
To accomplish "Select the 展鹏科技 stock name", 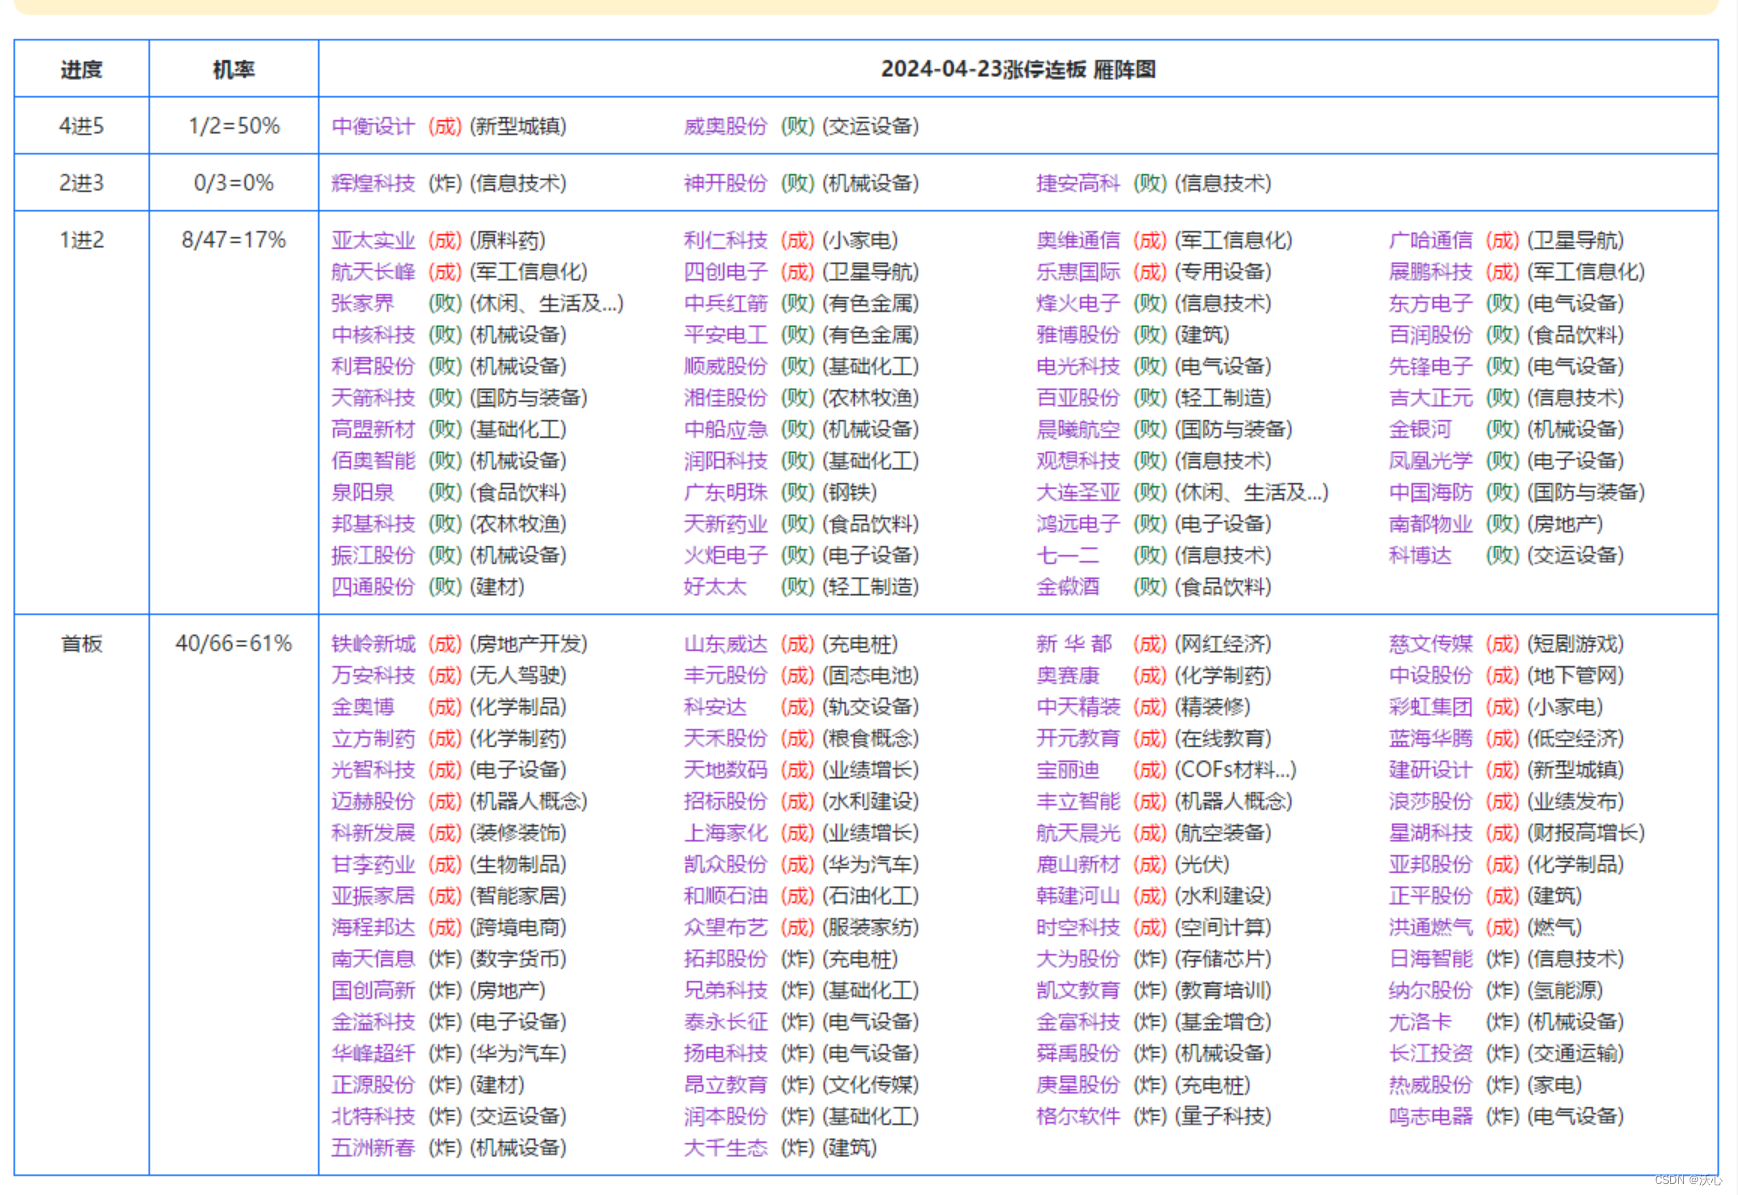I will [1430, 272].
